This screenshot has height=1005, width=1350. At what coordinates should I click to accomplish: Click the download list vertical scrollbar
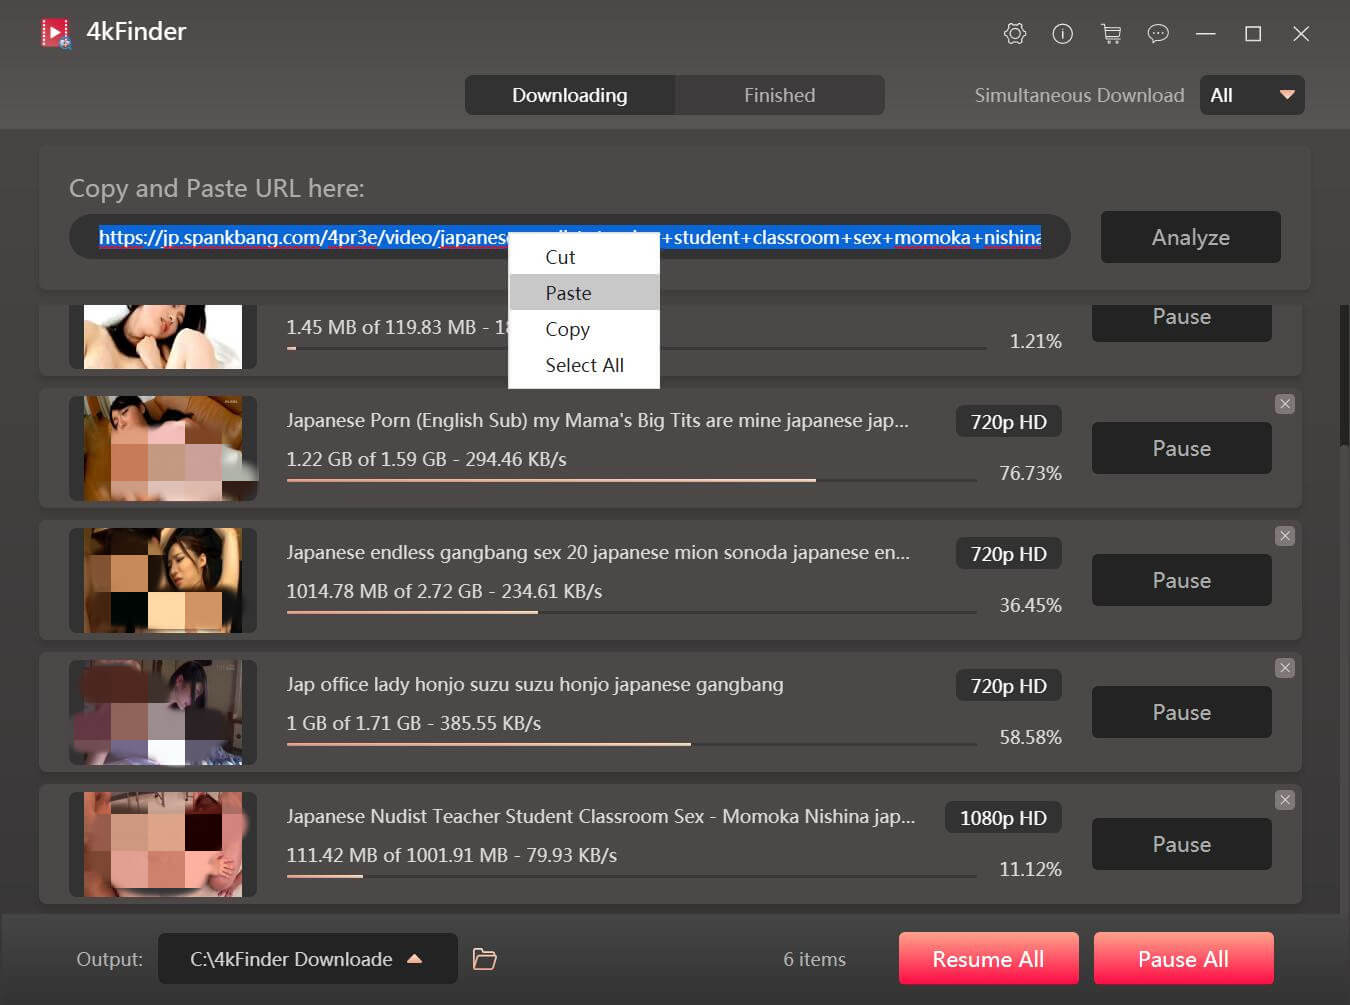click(x=1343, y=375)
